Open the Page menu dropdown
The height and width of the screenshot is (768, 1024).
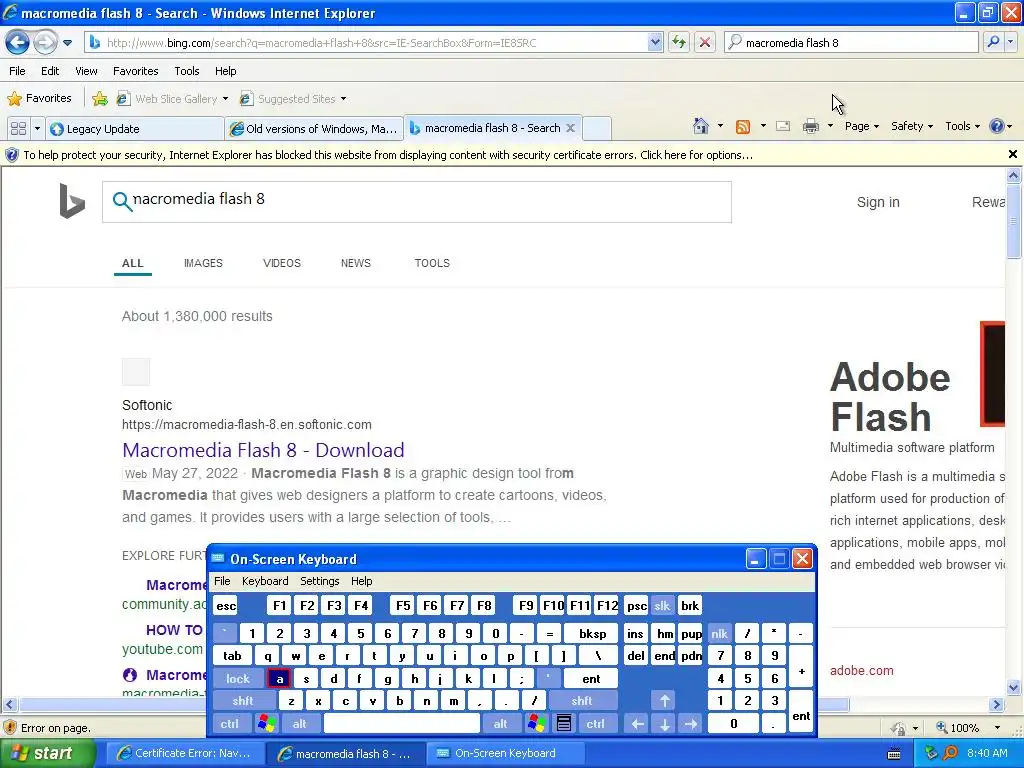tap(861, 126)
